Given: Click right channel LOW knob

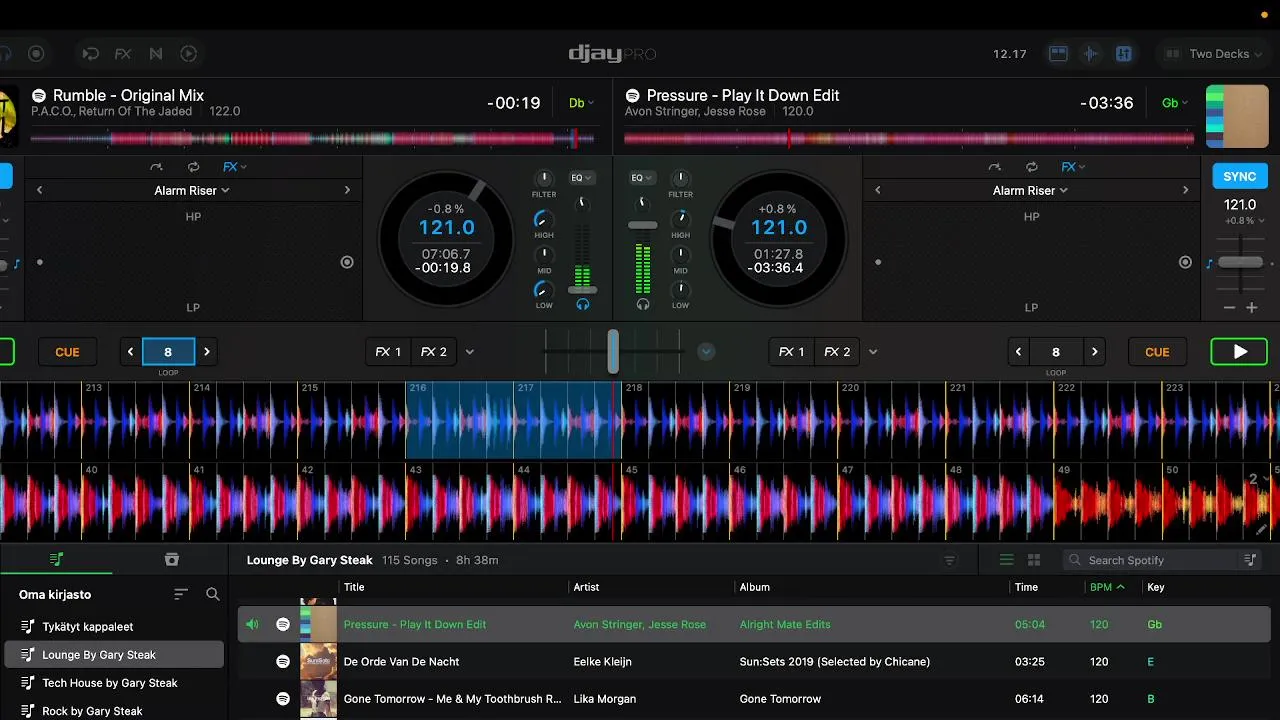Looking at the screenshot, I should click(680, 289).
